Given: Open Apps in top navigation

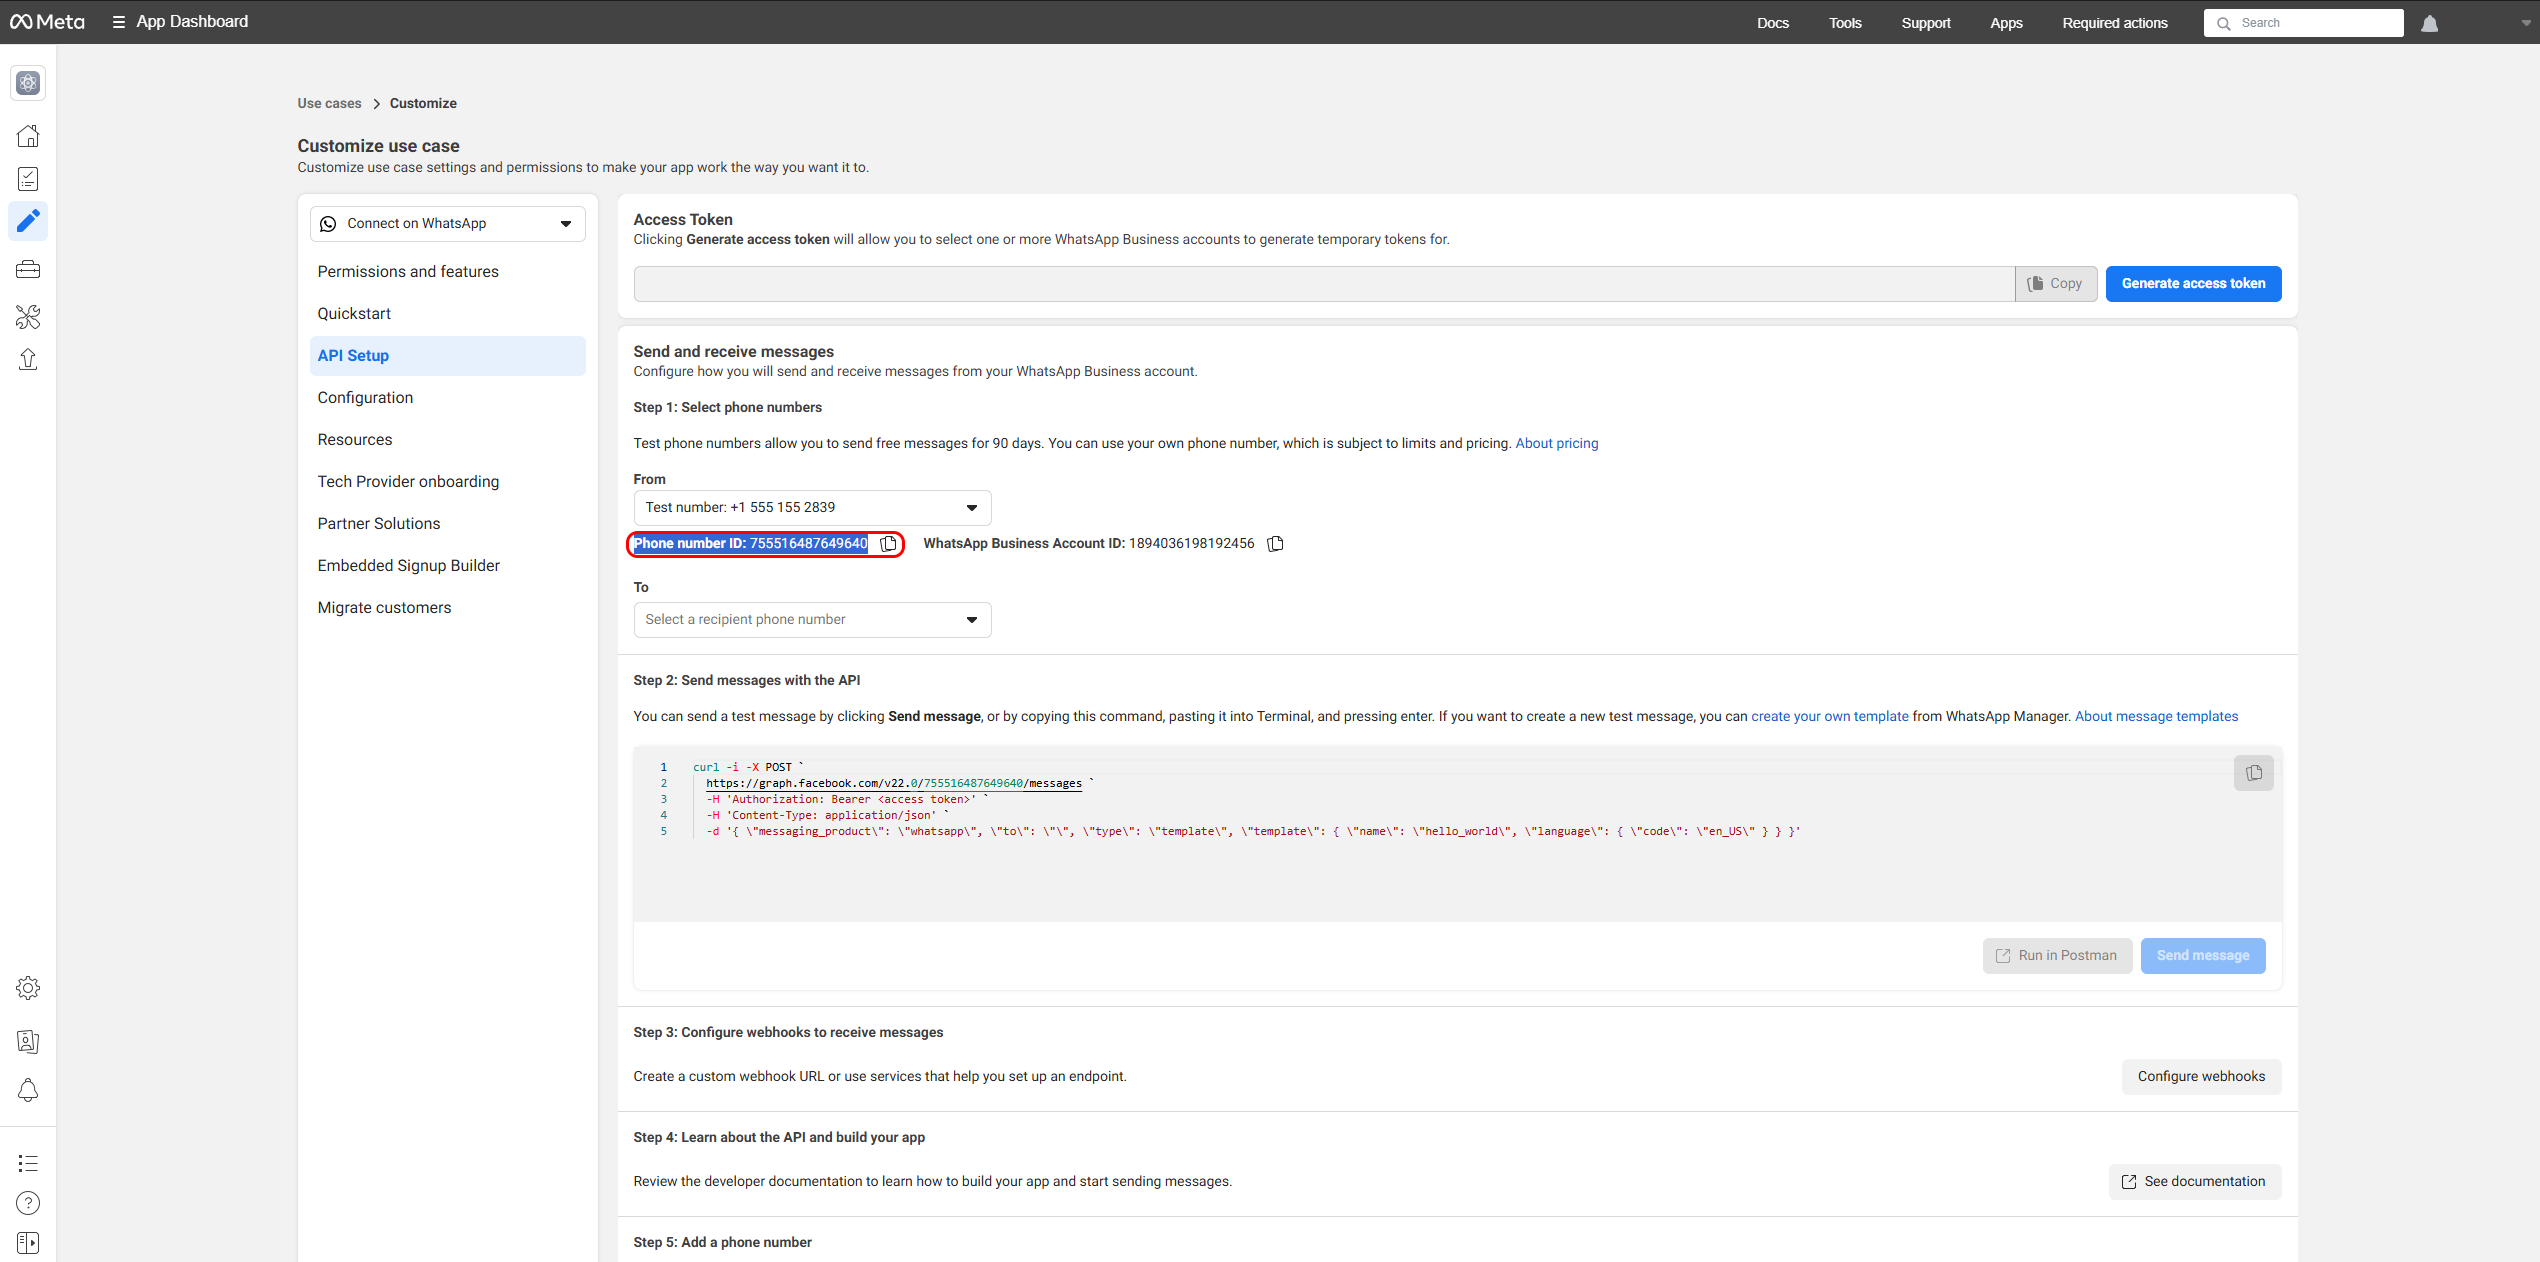Looking at the screenshot, I should 2006,23.
